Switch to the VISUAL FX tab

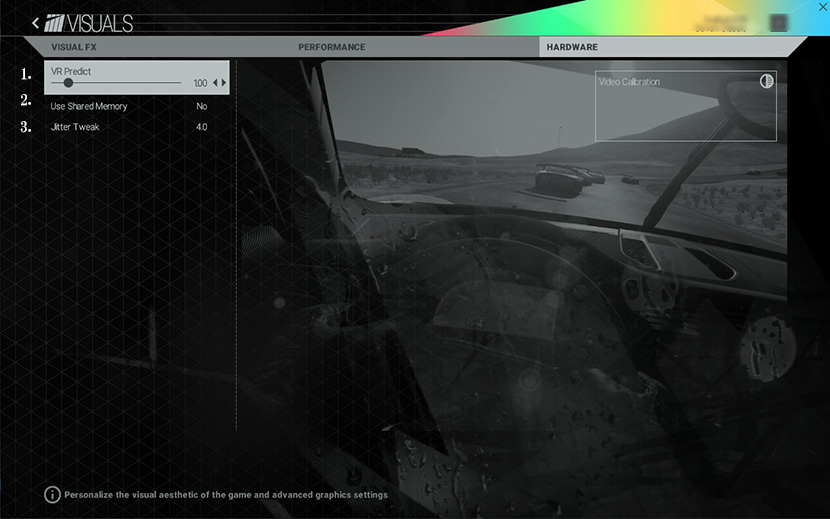point(74,47)
